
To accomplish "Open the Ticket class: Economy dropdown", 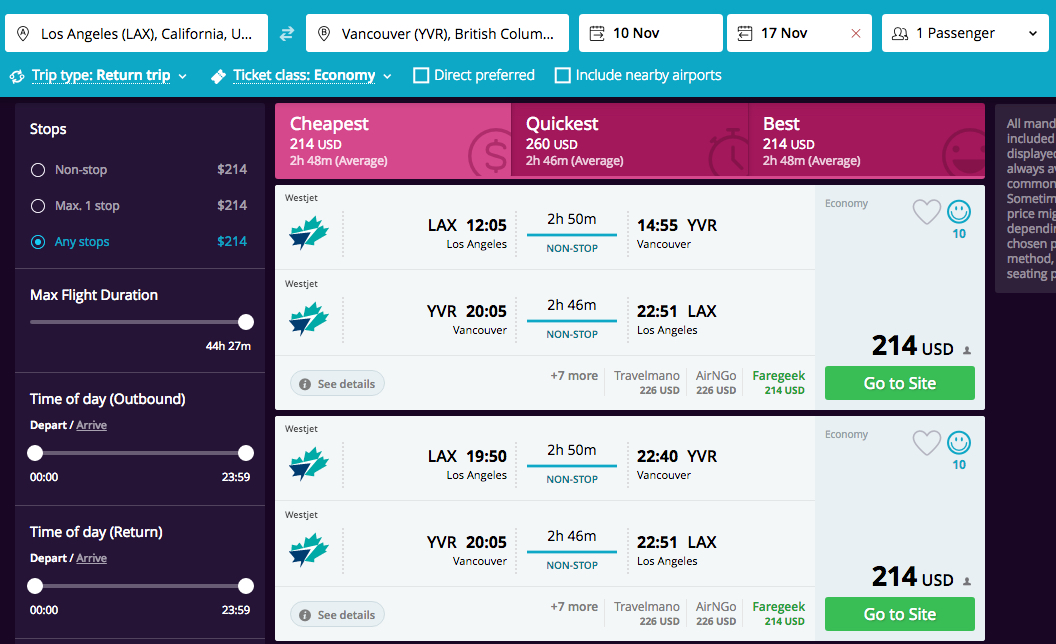I will pyautogui.click(x=301, y=75).
